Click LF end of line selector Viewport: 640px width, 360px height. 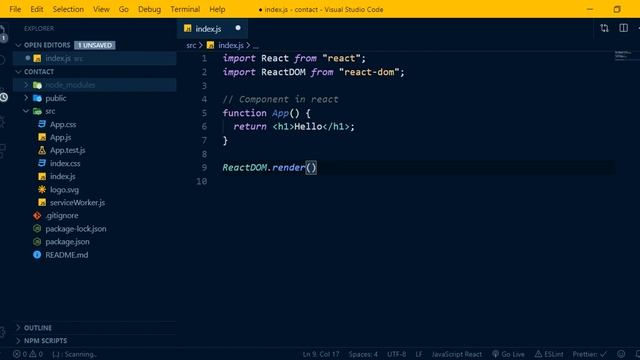419,354
